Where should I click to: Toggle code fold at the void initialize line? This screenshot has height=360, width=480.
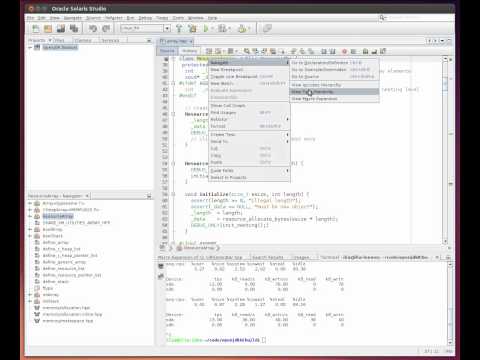173,194
